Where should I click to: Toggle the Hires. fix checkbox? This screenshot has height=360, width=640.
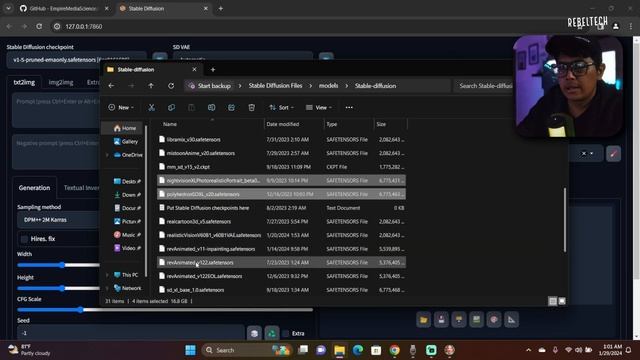coord(24,239)
